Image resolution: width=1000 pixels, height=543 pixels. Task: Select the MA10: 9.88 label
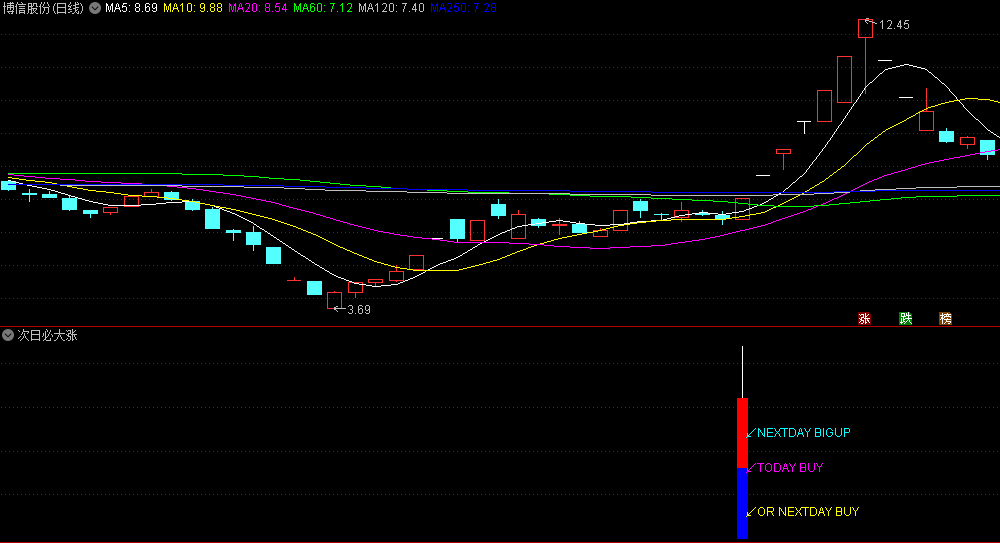(x=193, y=8)
